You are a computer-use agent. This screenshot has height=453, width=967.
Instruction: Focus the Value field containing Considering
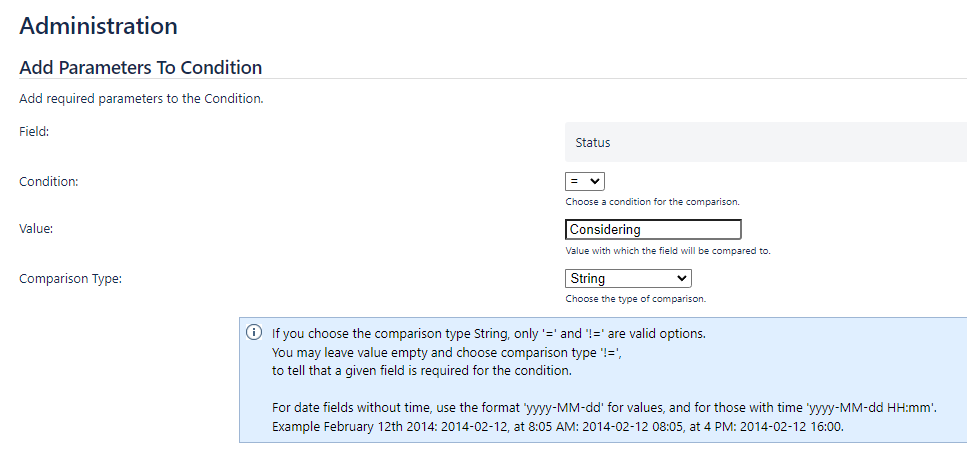pyautogui.click(x=653, y=230)
